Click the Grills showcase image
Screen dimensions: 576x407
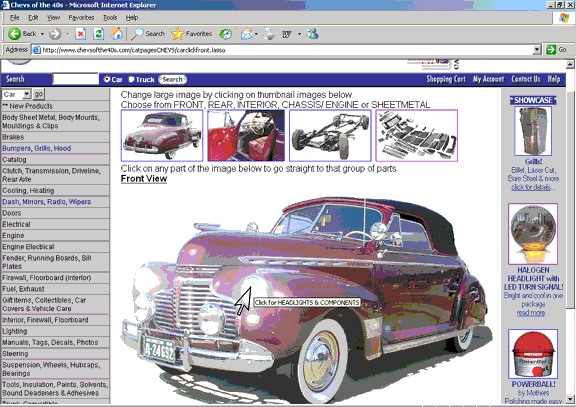point(533,131)
